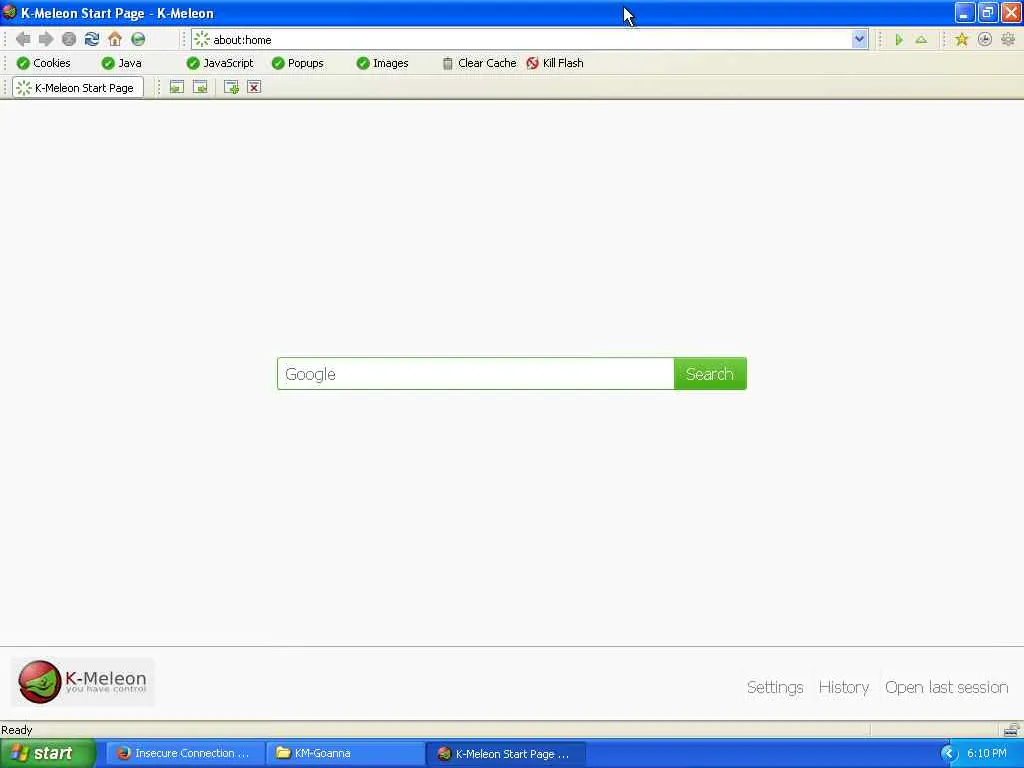
Task: Reload the current page
Action: pos(92,39)
